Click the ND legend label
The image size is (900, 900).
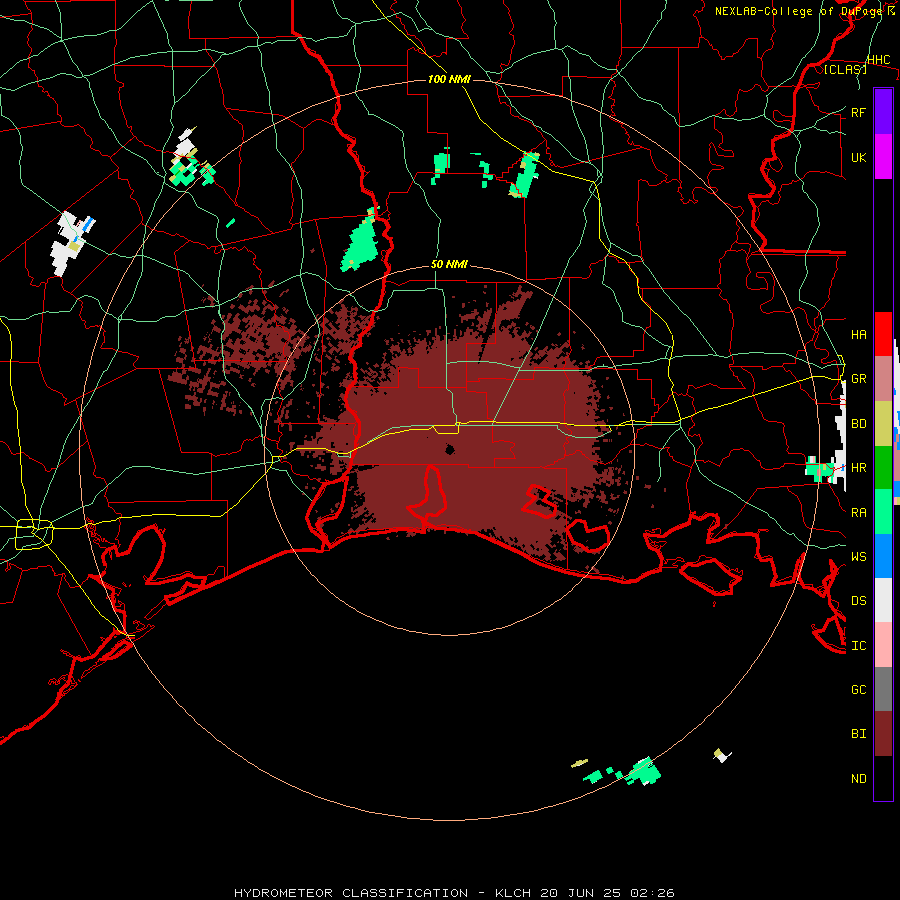point(858,779)
